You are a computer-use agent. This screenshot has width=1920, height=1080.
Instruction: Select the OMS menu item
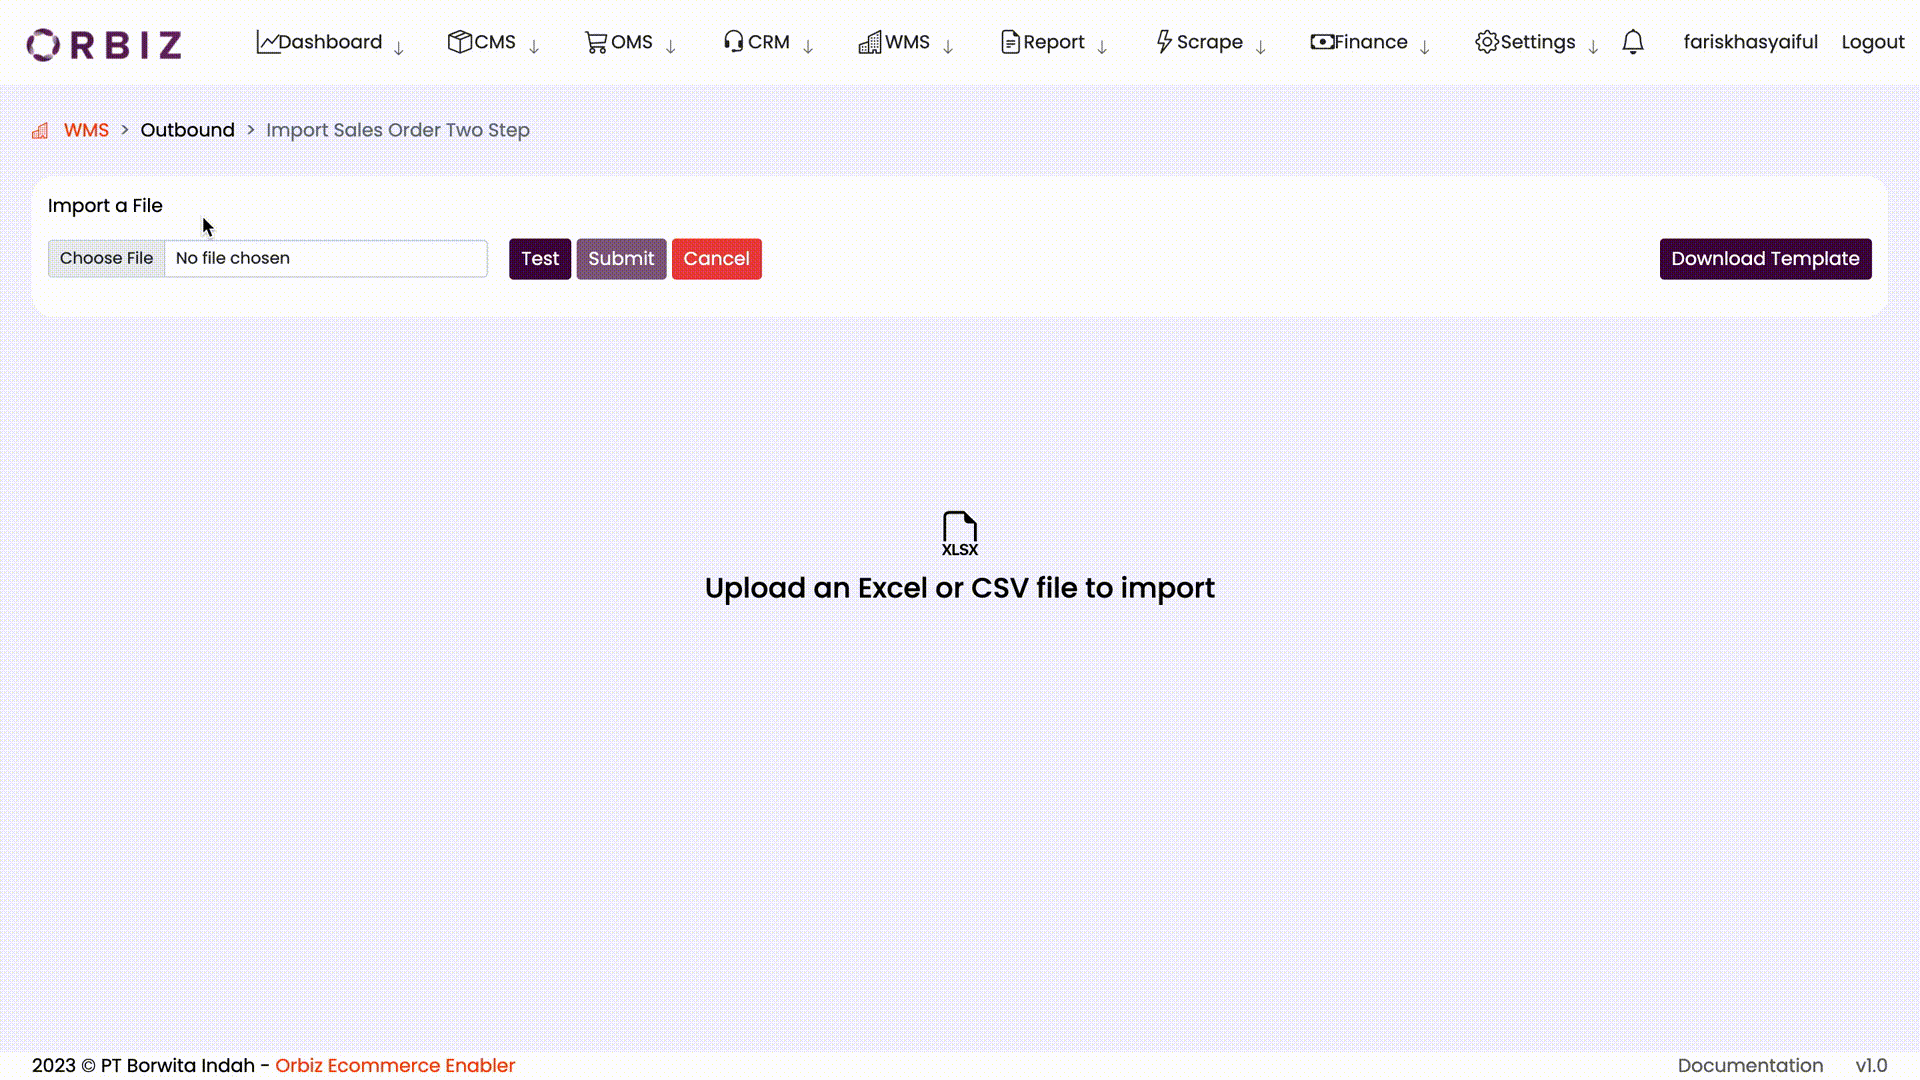pos(632,42)
